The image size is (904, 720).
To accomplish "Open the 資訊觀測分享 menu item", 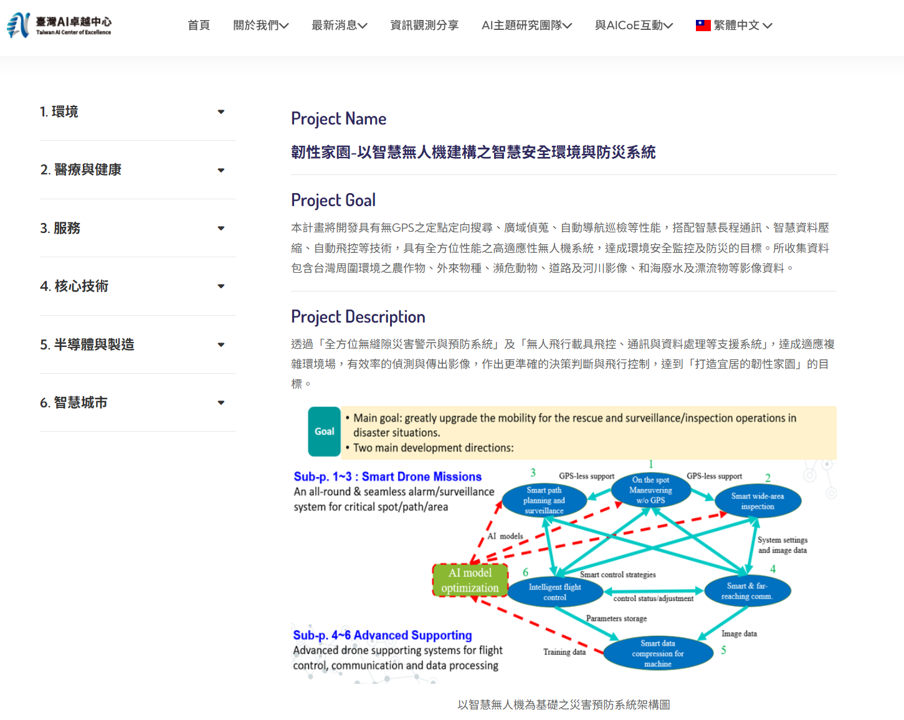I will [x=424, y=25].
